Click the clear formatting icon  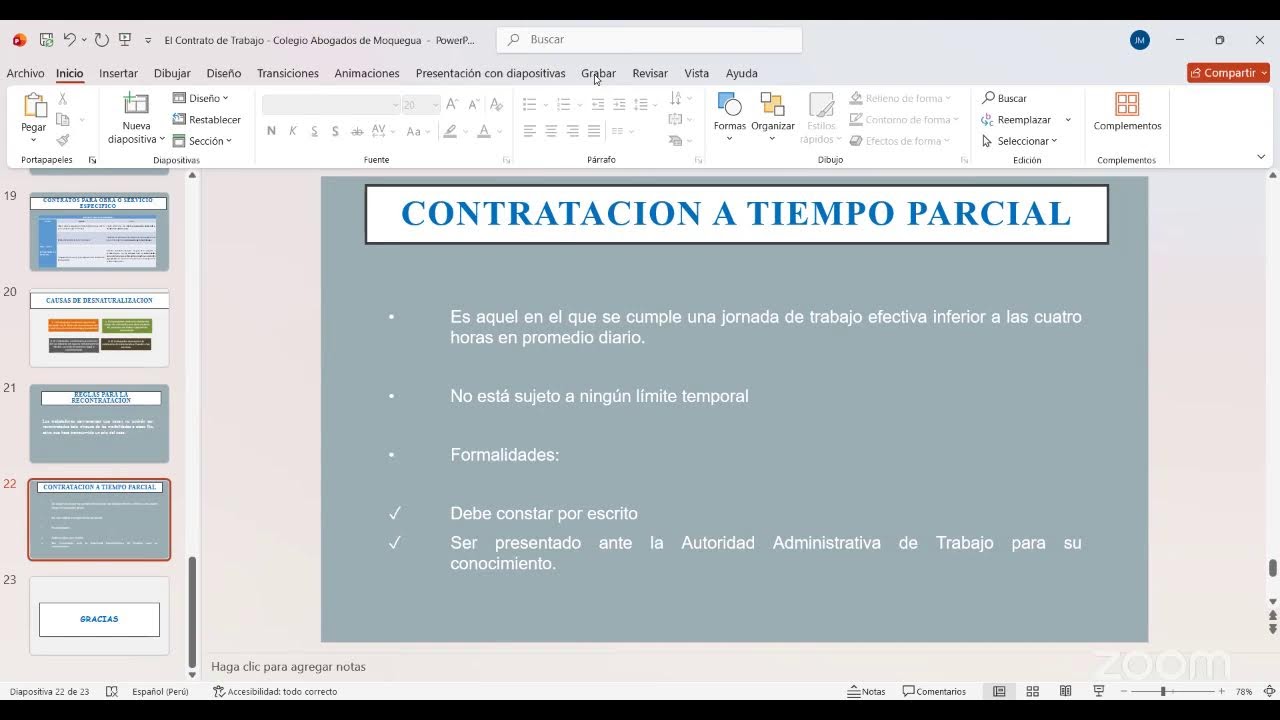(x=498, y=104)
